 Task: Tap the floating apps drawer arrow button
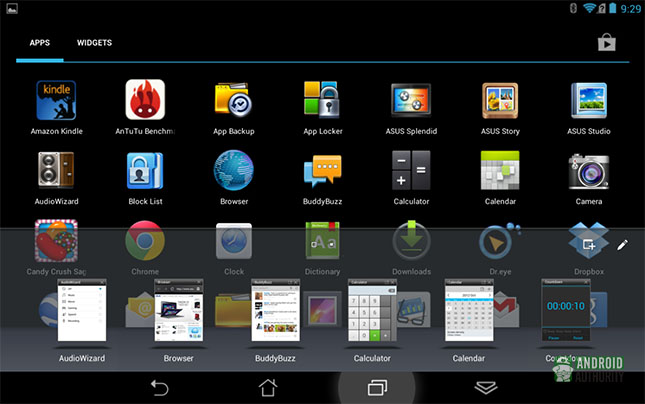click(x=486, y=387)
